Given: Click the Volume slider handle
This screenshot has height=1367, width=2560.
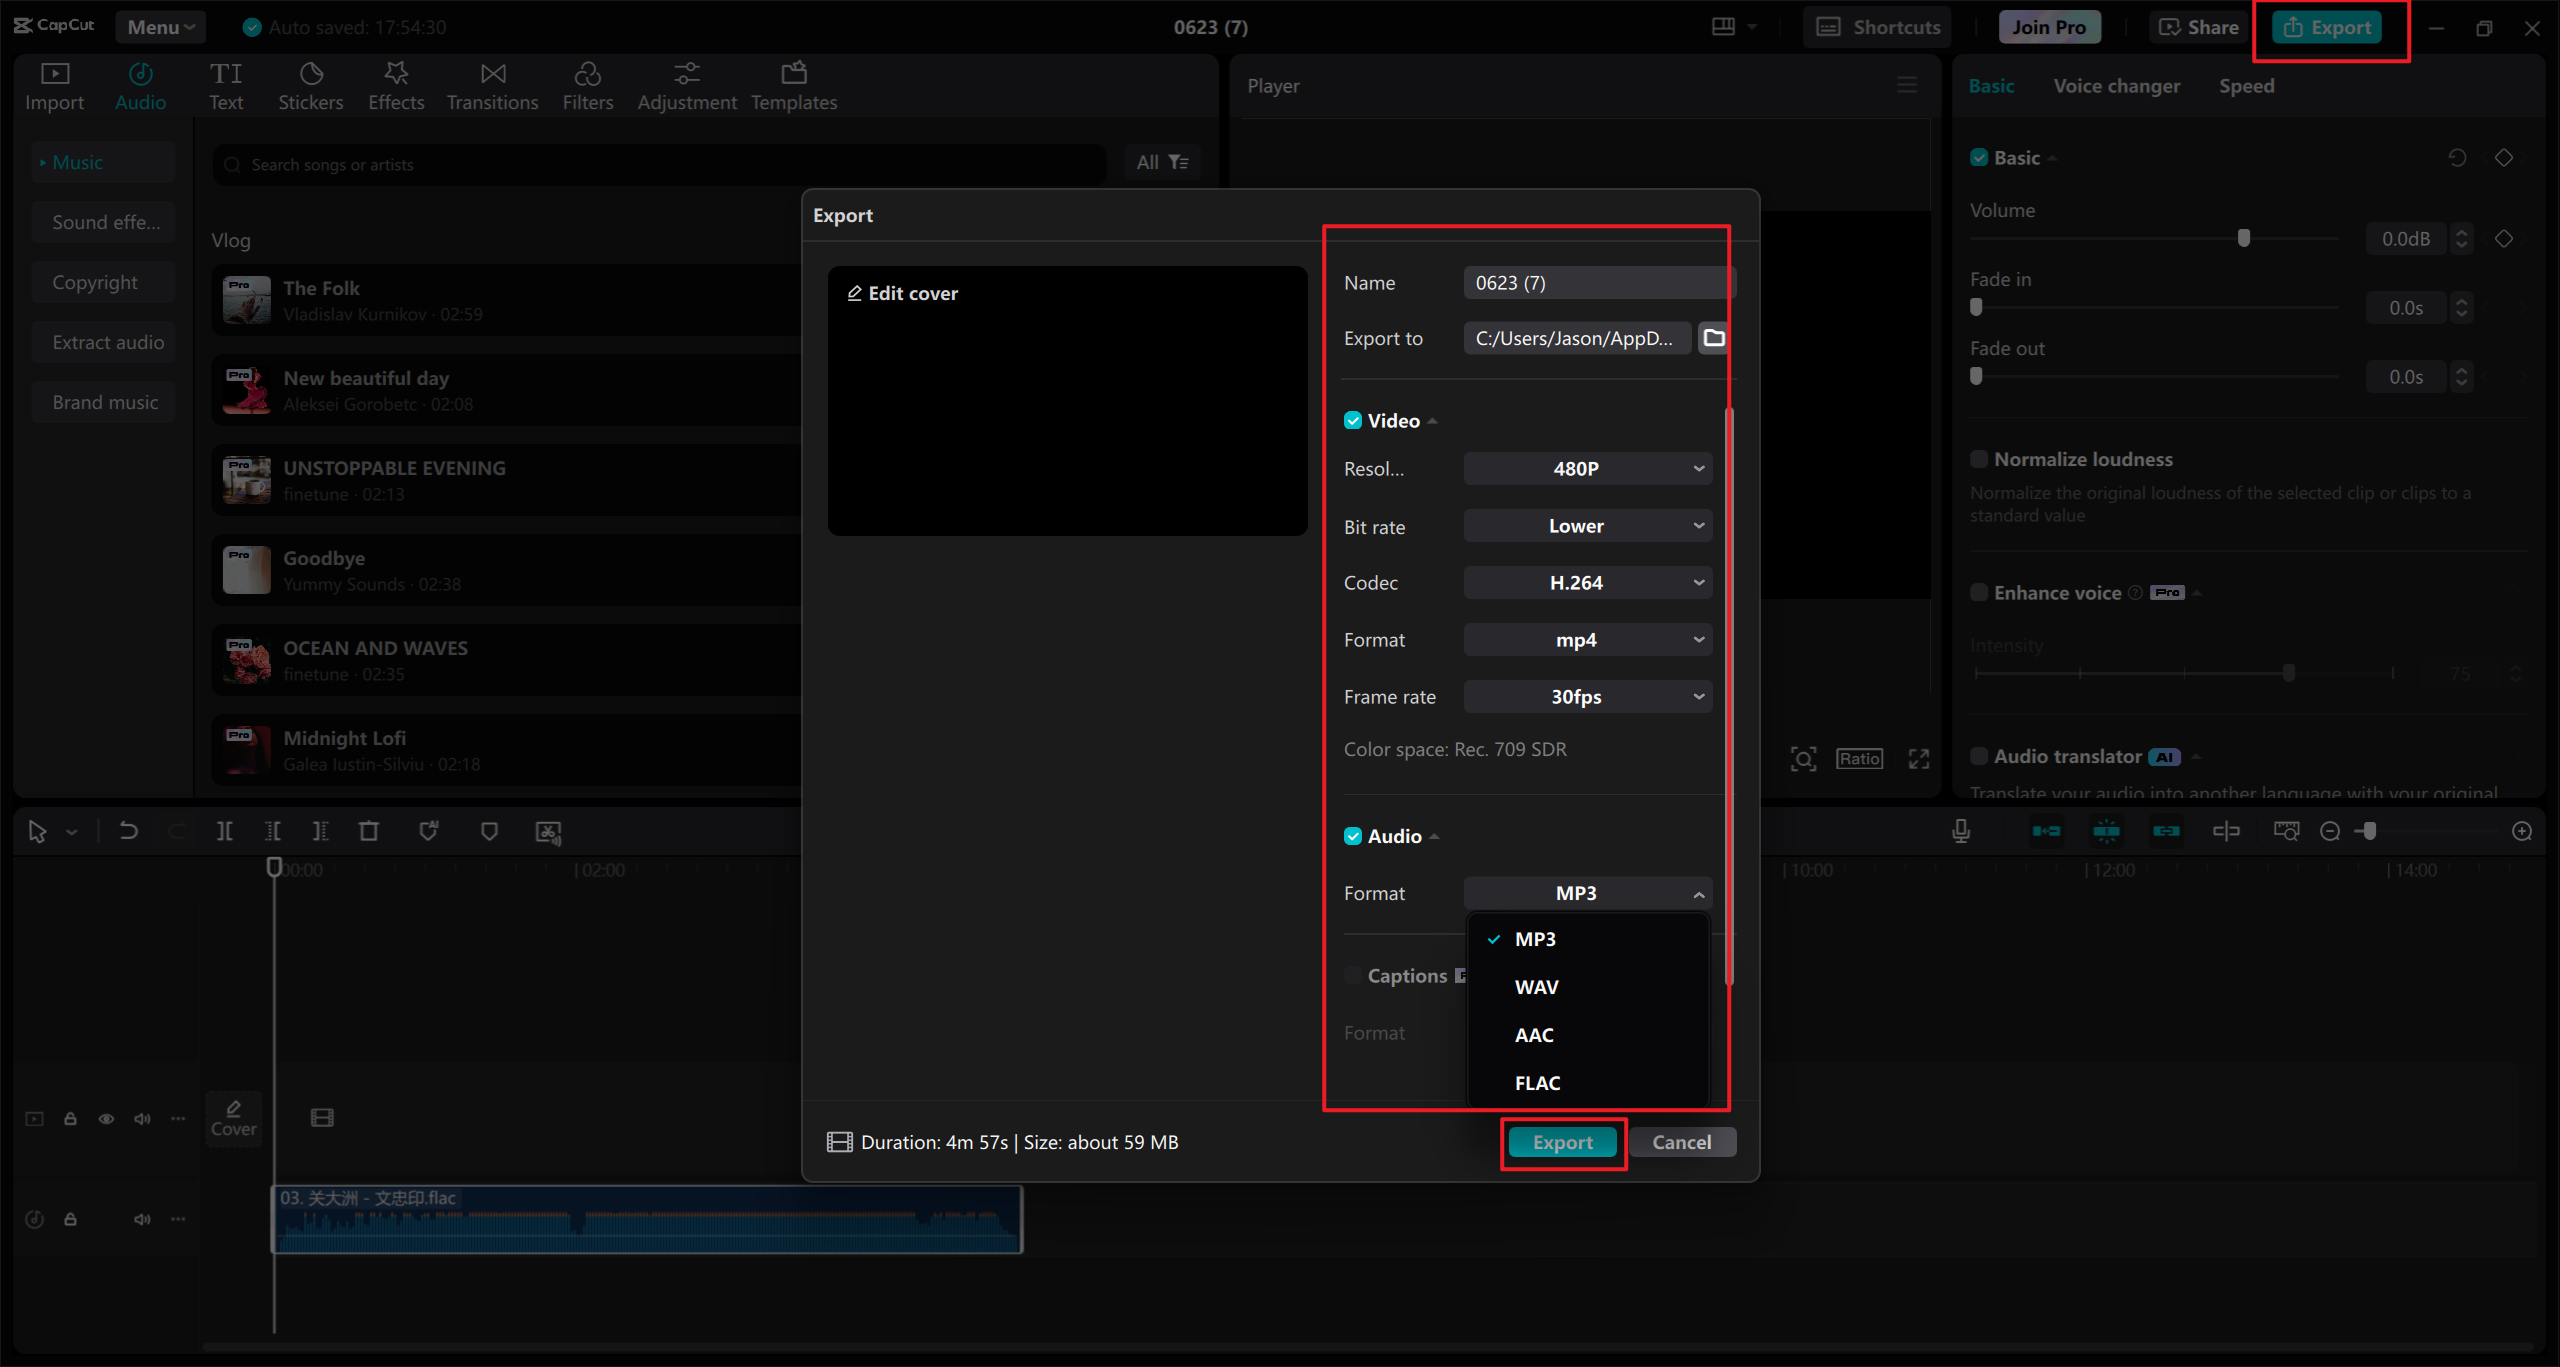Looking at the screenshot, I should tap(2244, 238).
